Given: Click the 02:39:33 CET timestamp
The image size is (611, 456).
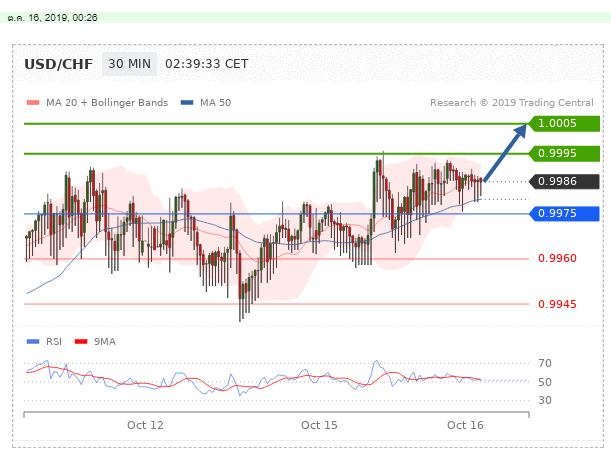Looking at the screenshot, I should [207, 64].
